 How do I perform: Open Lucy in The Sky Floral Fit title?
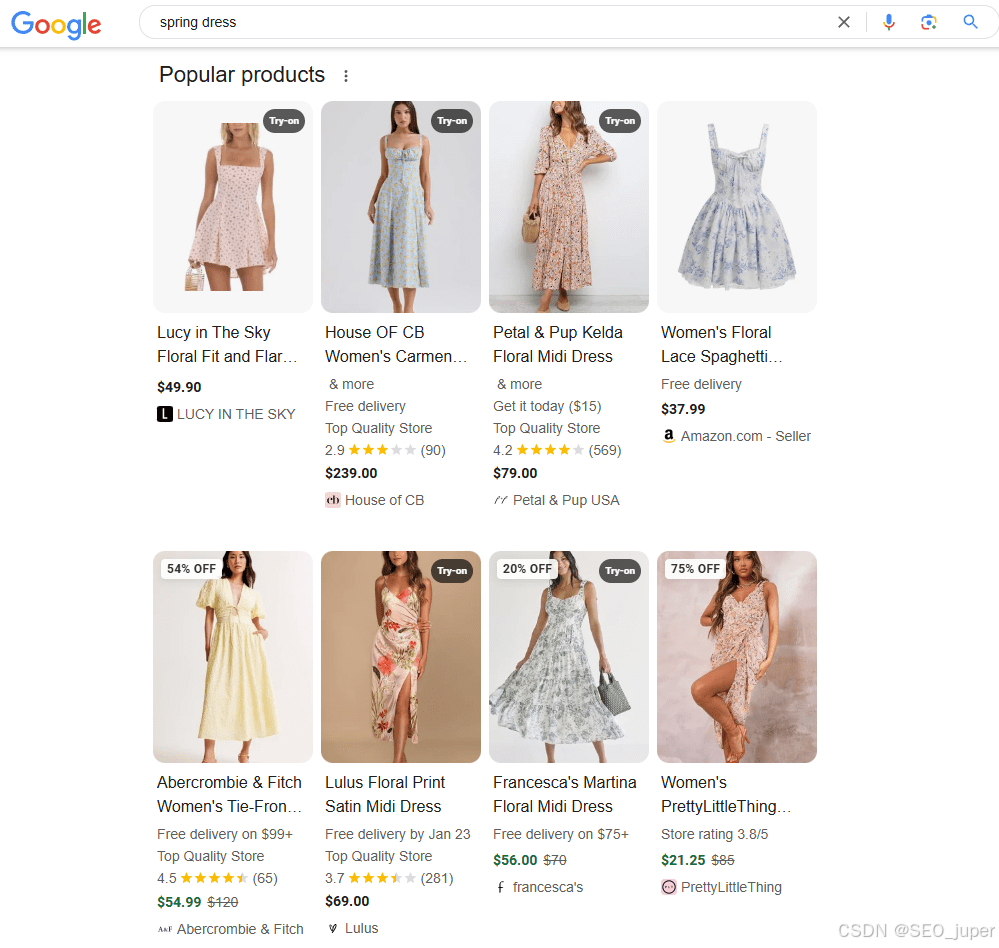[x=227, y=344]
